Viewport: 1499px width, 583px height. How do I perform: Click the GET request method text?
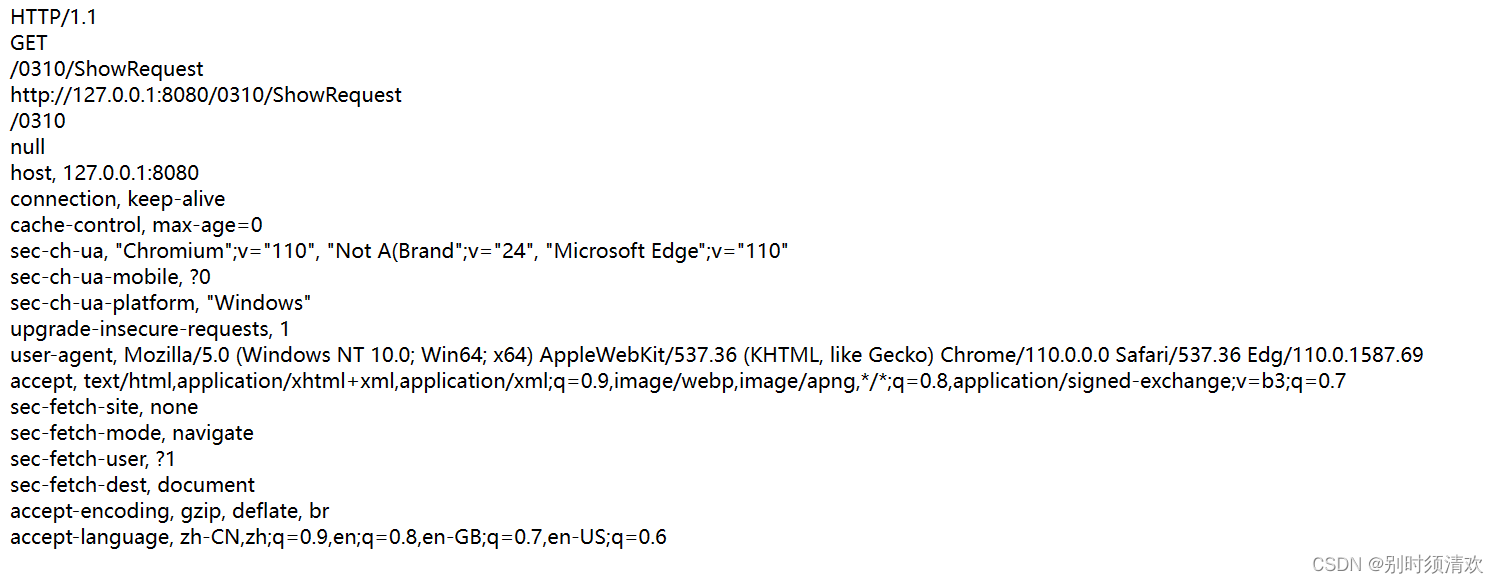click(x=29, y=43)
